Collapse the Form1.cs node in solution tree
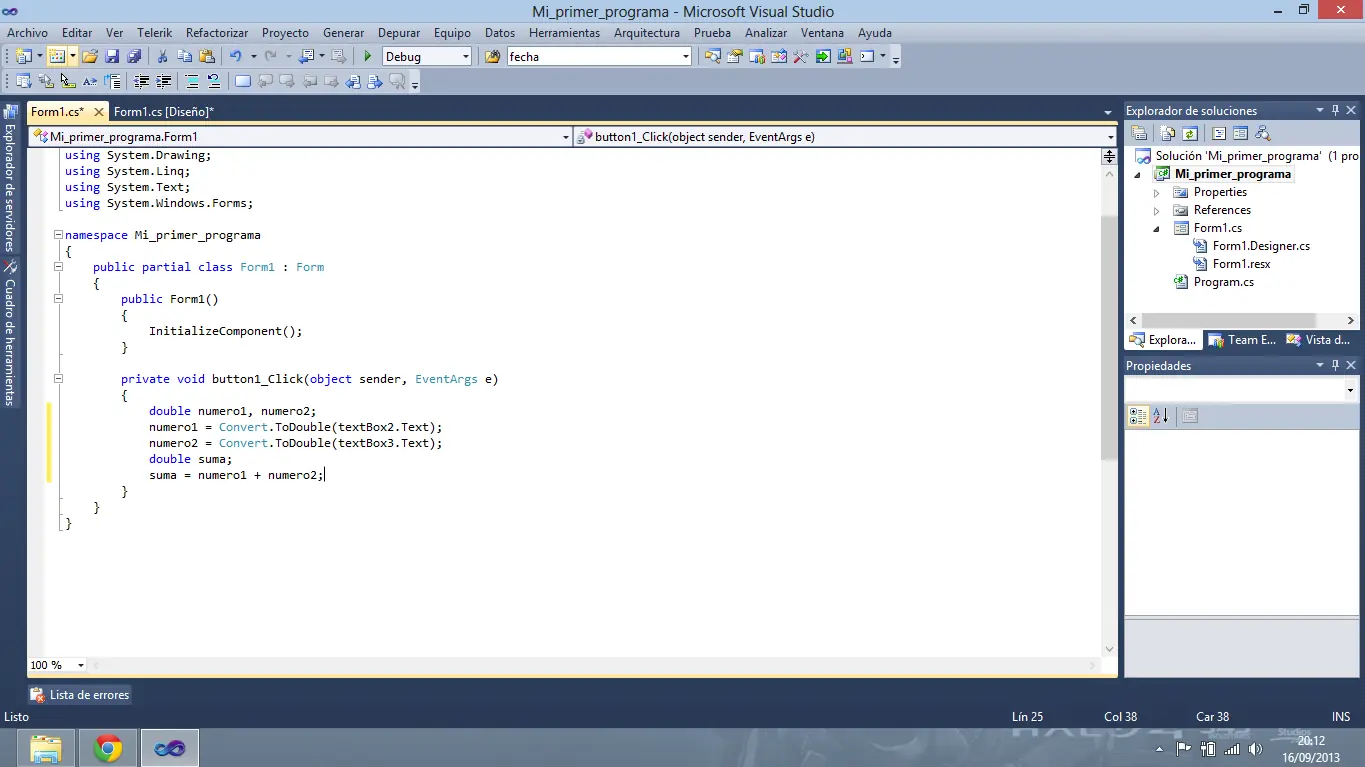1365x767 pixels. click(x=1157, y=228)
